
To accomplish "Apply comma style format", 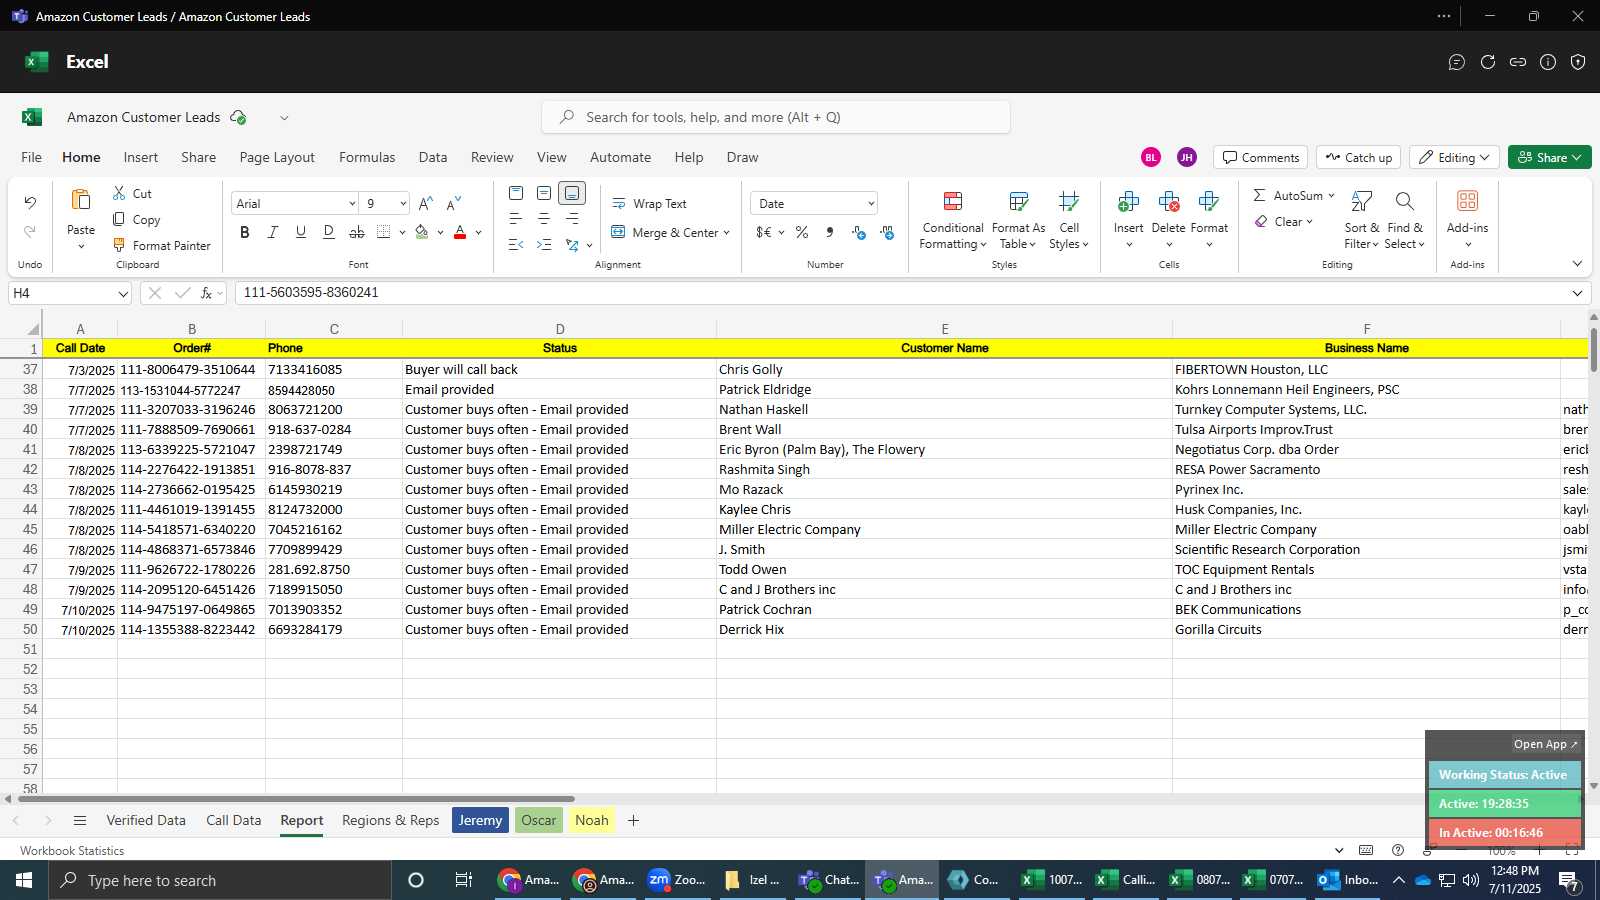I will pyautogui.click(x=830, y=232).
